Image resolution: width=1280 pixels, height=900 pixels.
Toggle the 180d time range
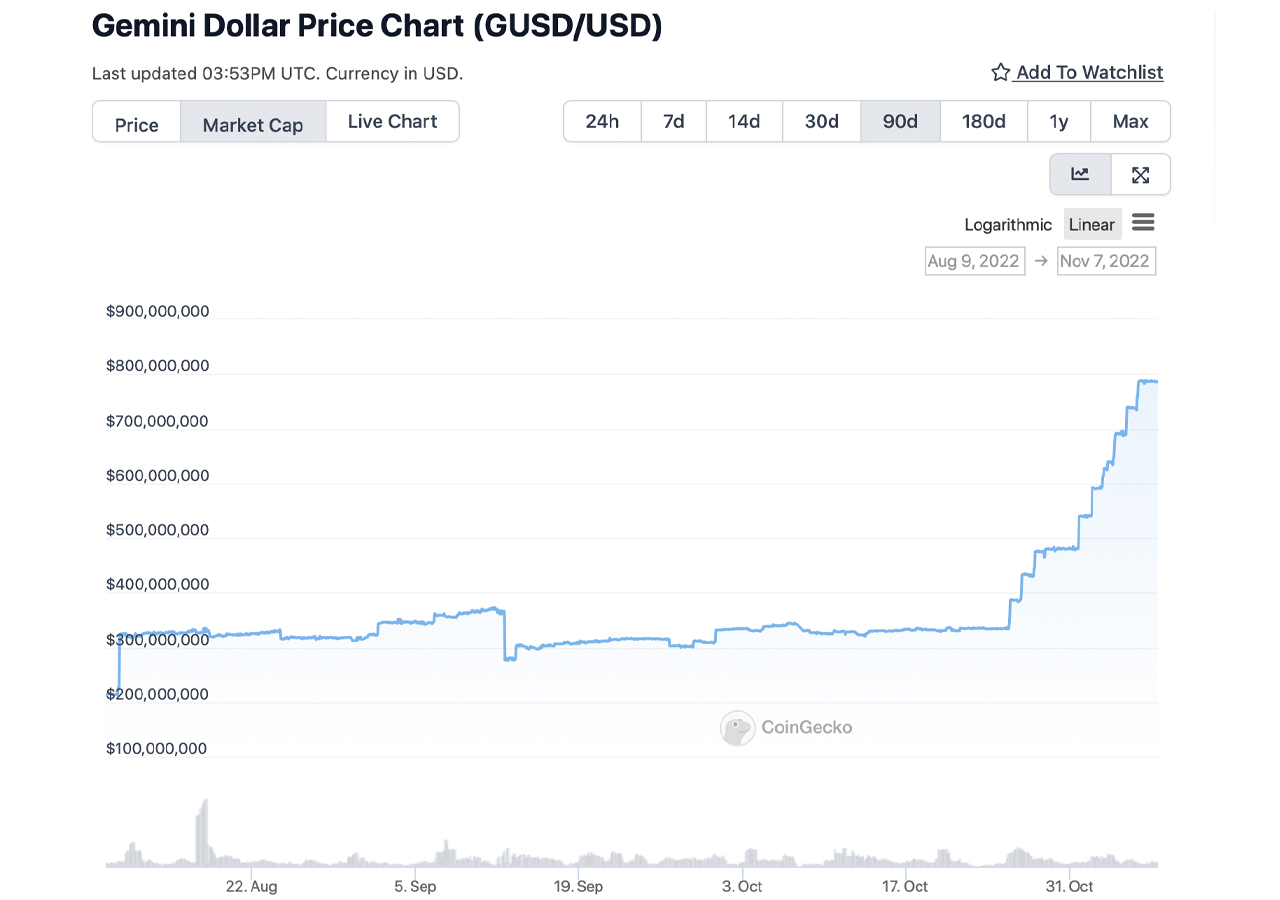pyautogui.click(x=983, y=120)
